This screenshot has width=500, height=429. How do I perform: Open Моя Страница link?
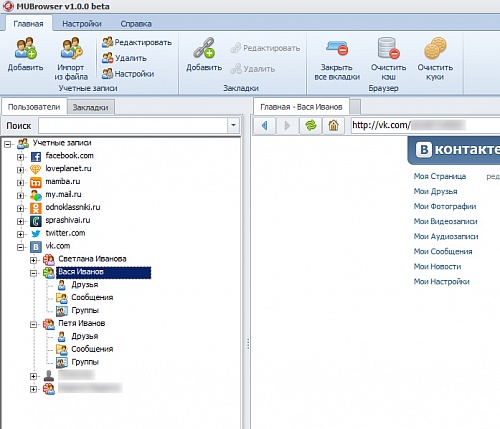440,176
